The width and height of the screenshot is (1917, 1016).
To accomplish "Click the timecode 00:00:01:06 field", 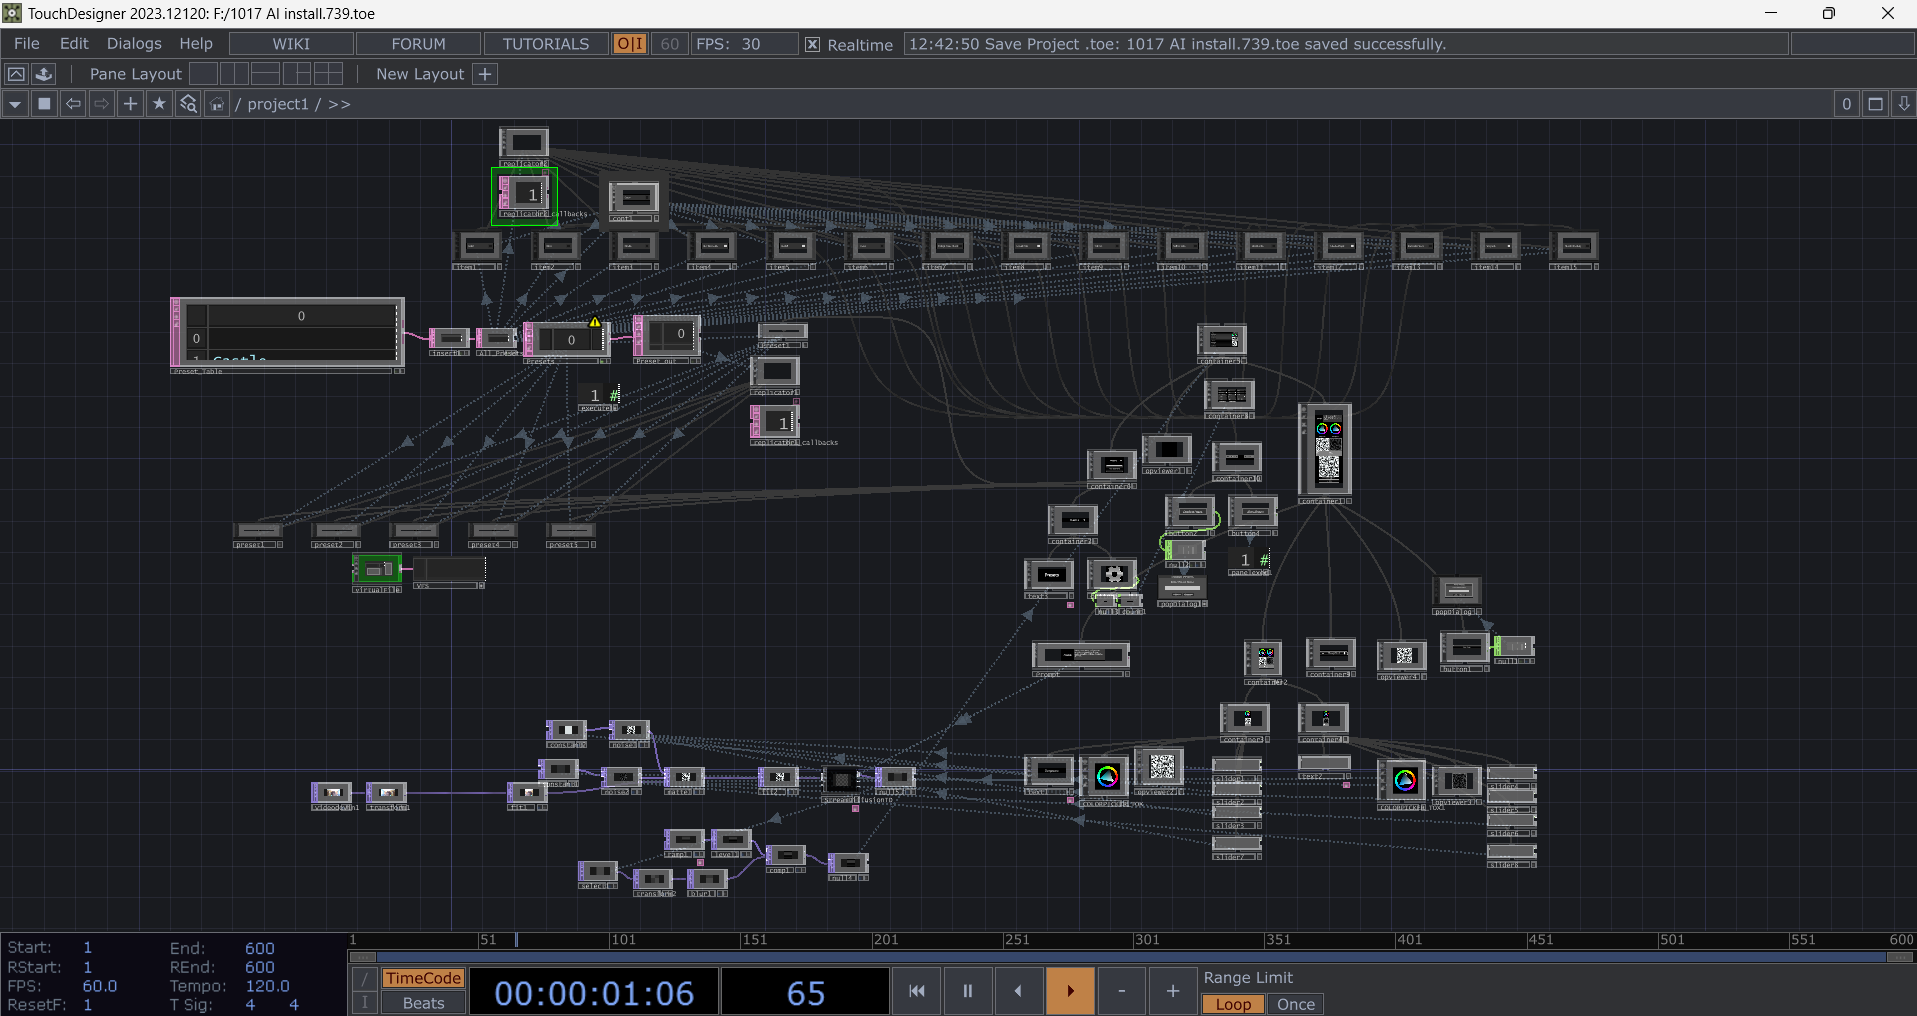I will point(594,993).
